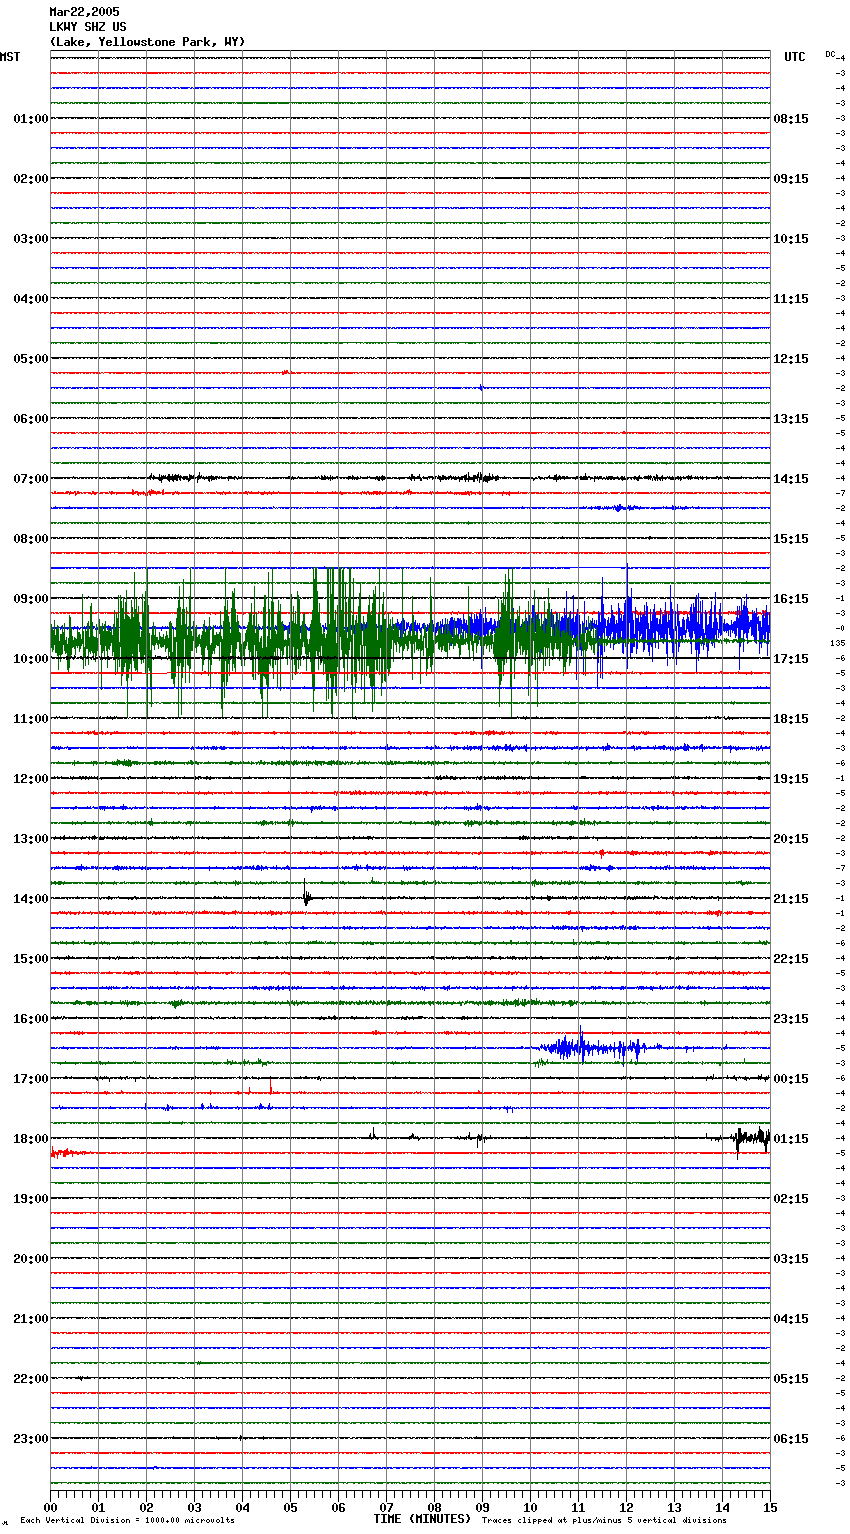
Task: Click minute "10" on the bottom axis
Action: coord(530,1506)
